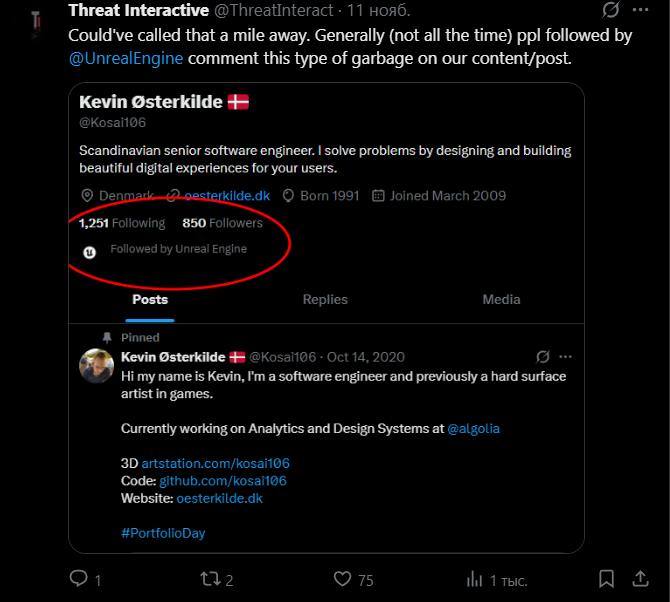Click the repost icon with count 2
The image size is (670, 602).
[211, 579]
